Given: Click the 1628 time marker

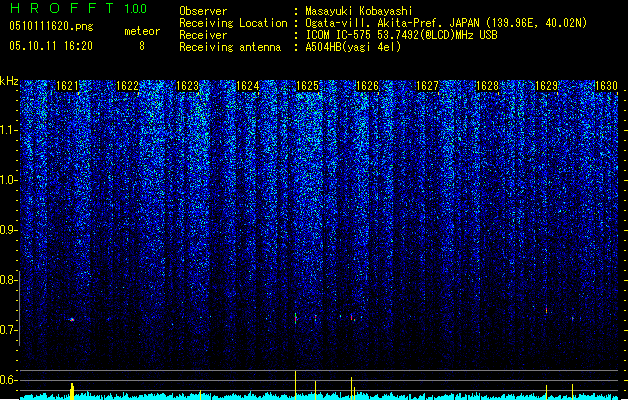Looking at the screenshot, I should point(487,86).
